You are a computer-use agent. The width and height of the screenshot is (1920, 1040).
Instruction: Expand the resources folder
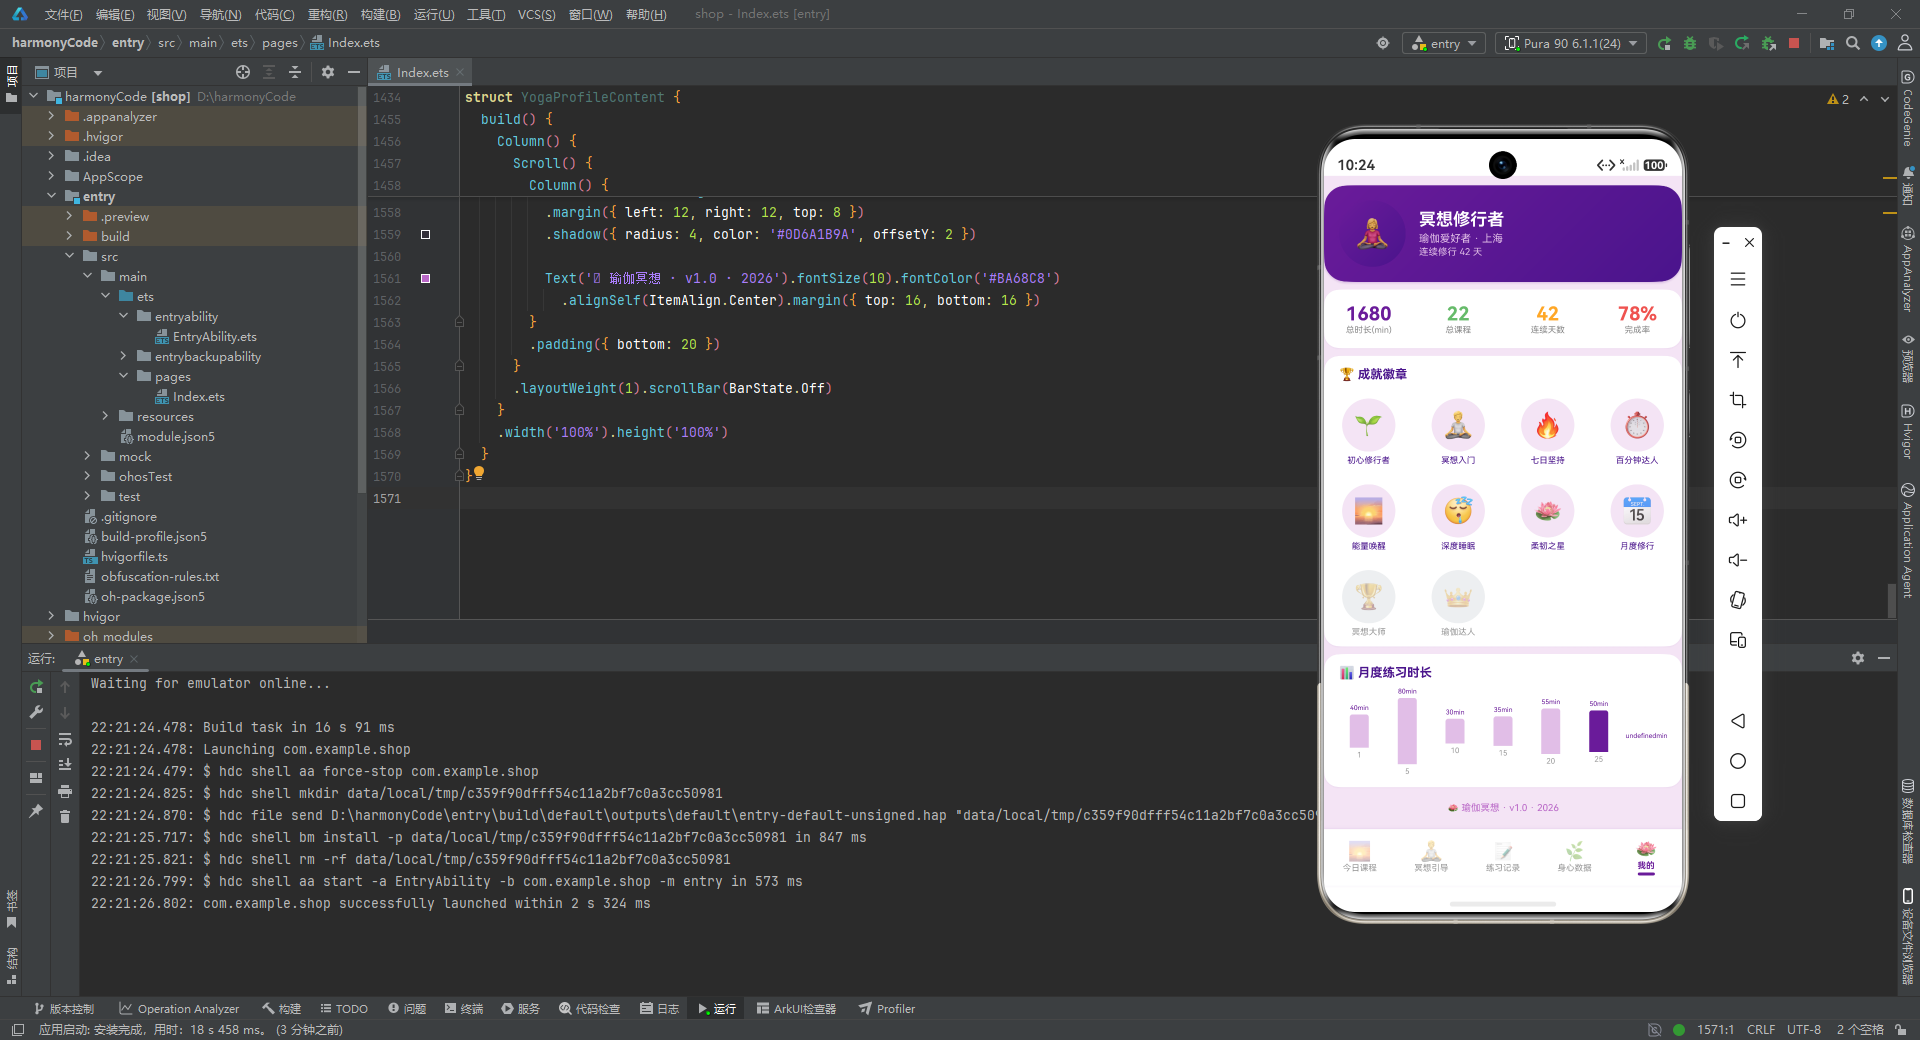105,416
